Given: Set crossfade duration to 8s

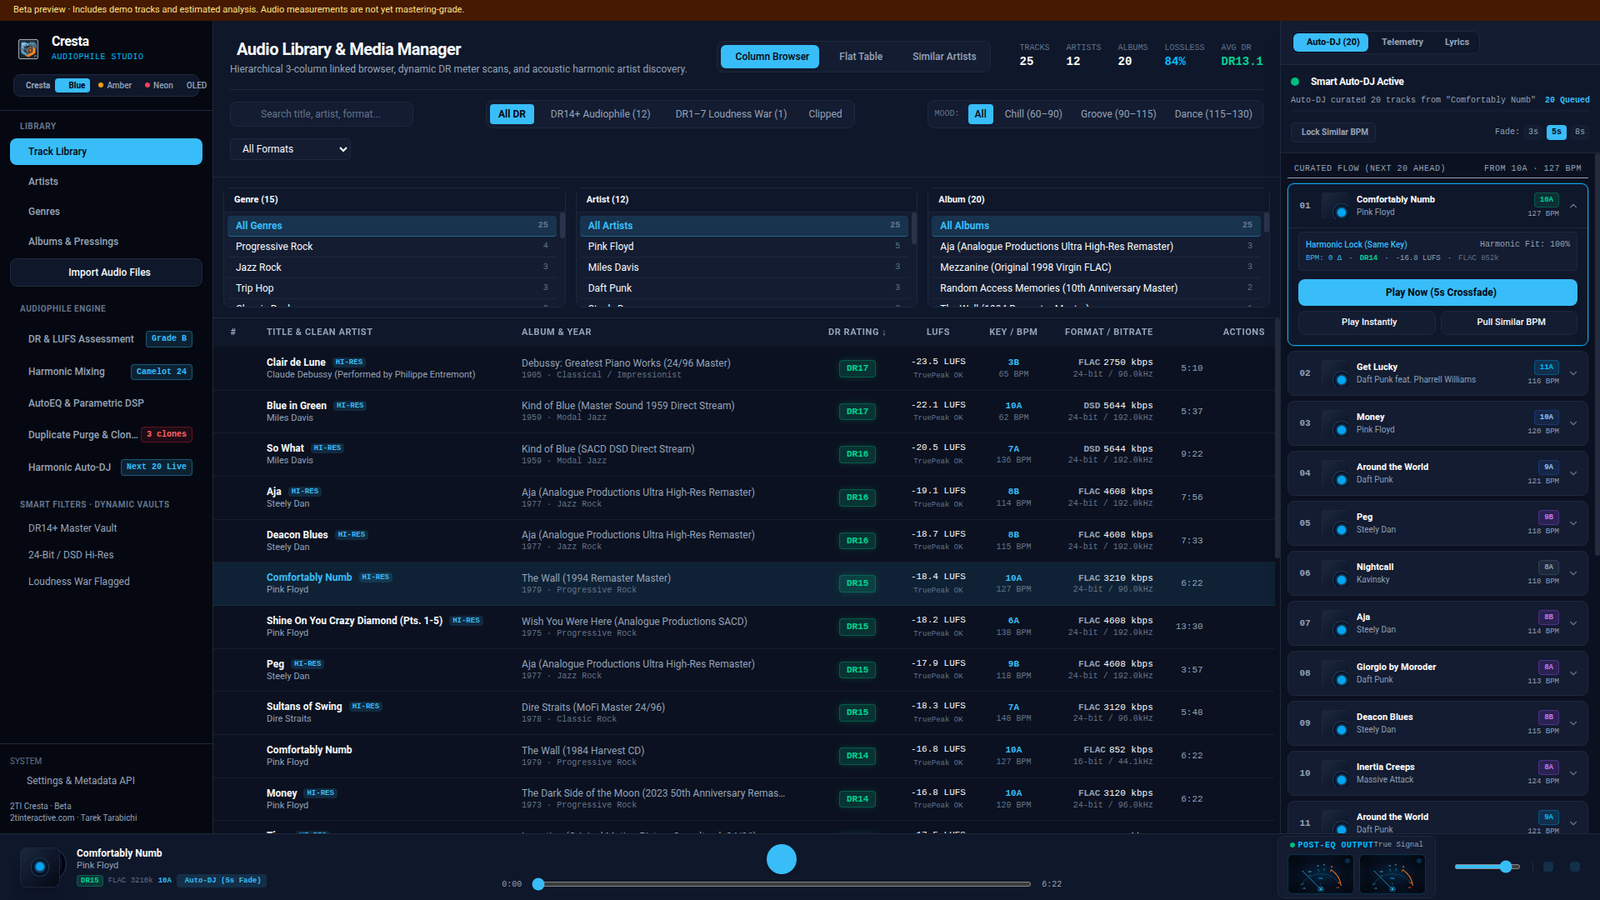Looking at the screenshot, I should (x=1579, y=132).
